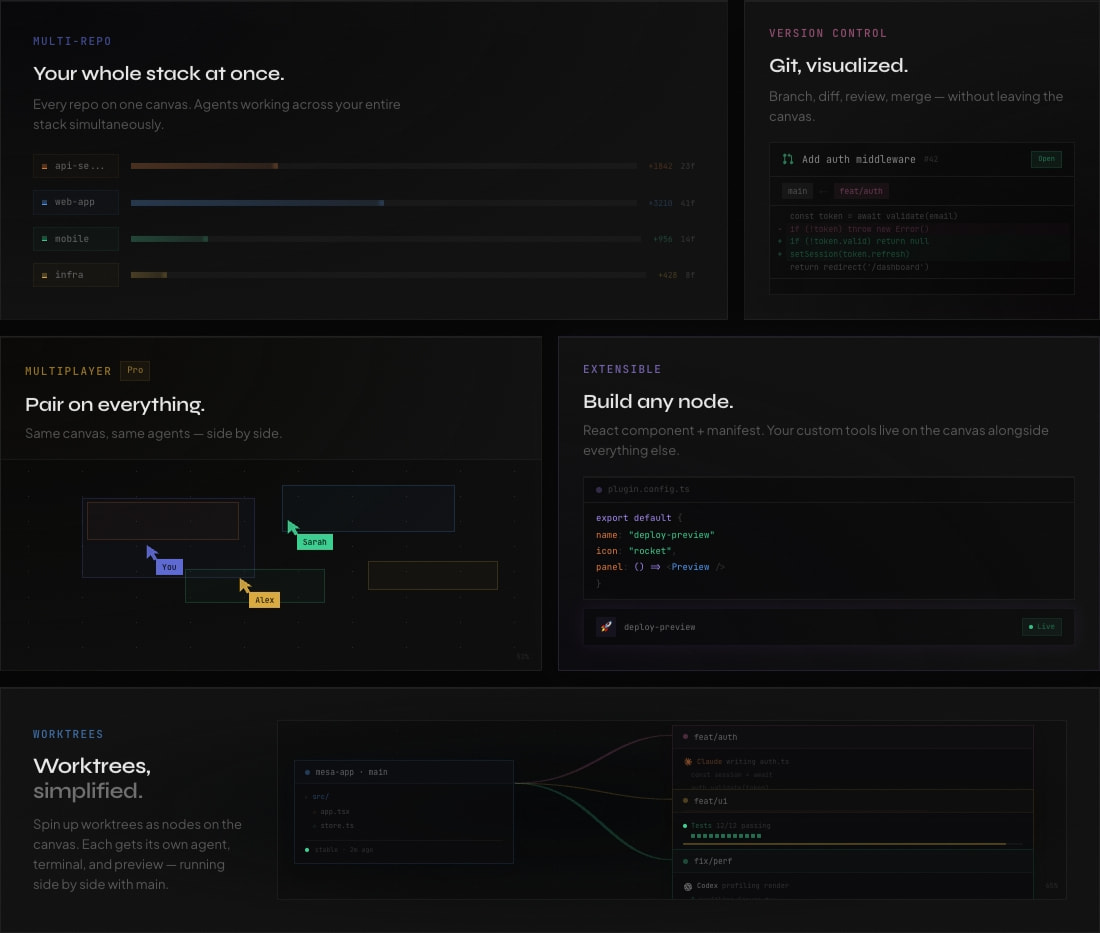1100x933 pixels.
Task: Click the fix/perf worktree header
Action: 852,861
